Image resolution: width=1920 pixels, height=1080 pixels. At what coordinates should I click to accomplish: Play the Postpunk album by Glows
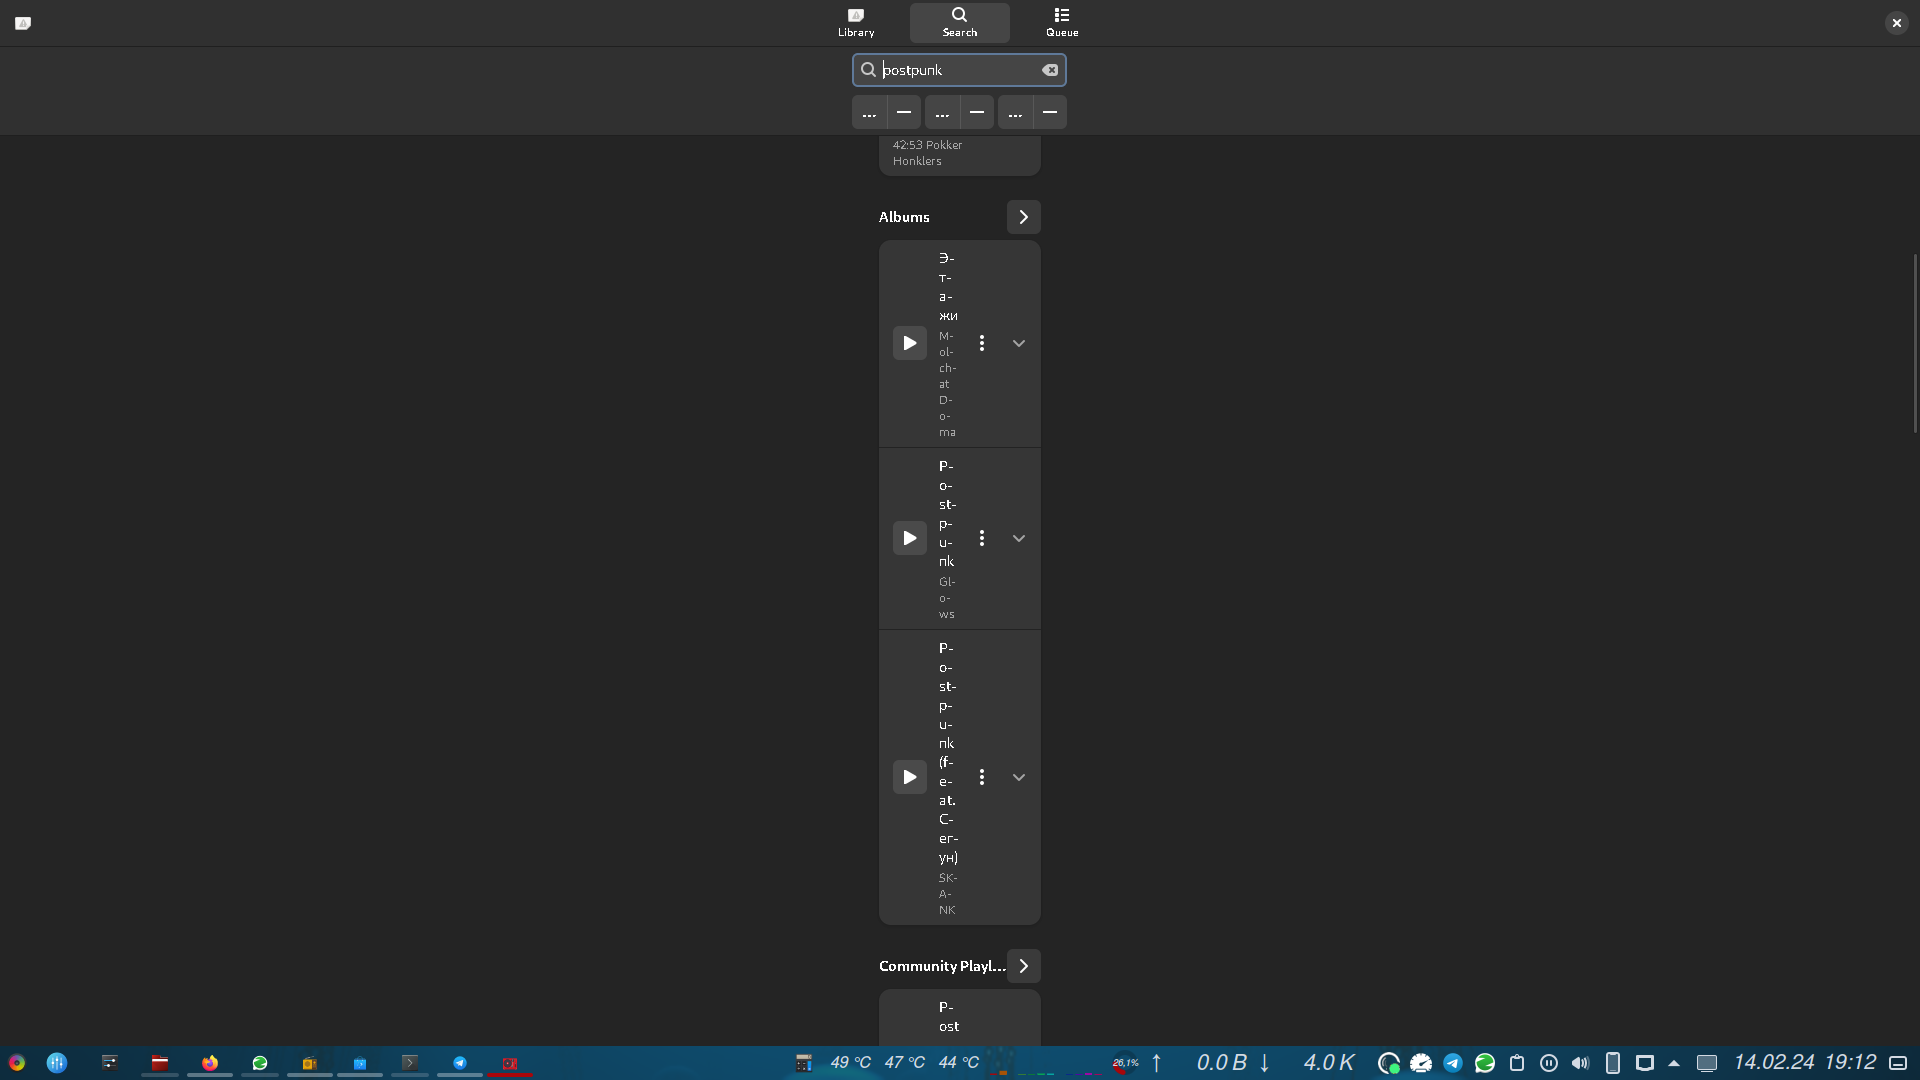(909, 538)
